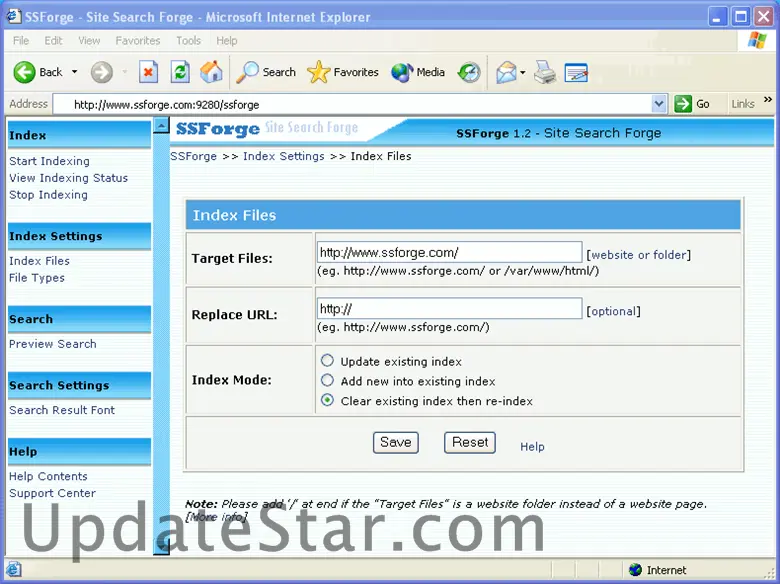Show browsing History clock icon
This screenshot has width=780, height=584.
pos(469,73)
